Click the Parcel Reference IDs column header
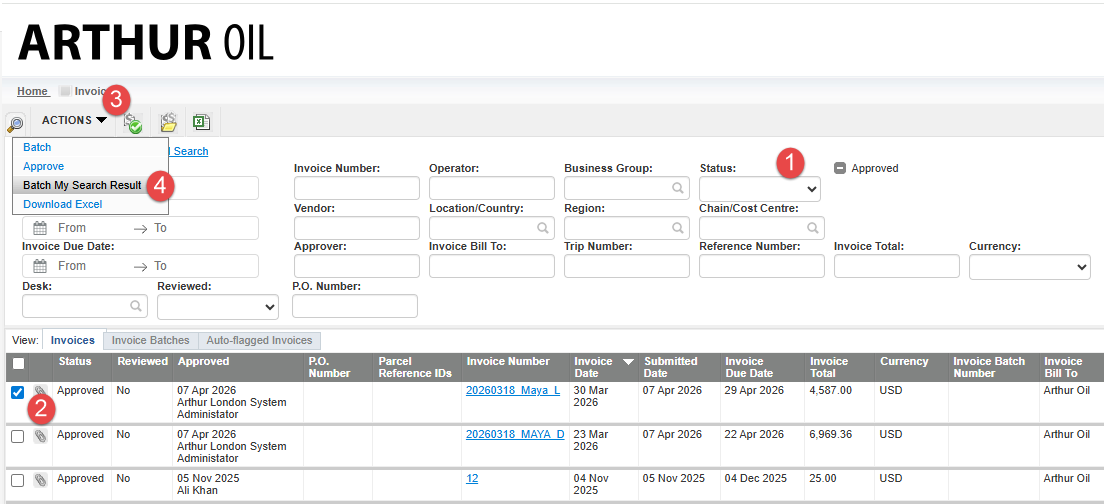This screenshot has height=504, width=1104. click(415, 367)
